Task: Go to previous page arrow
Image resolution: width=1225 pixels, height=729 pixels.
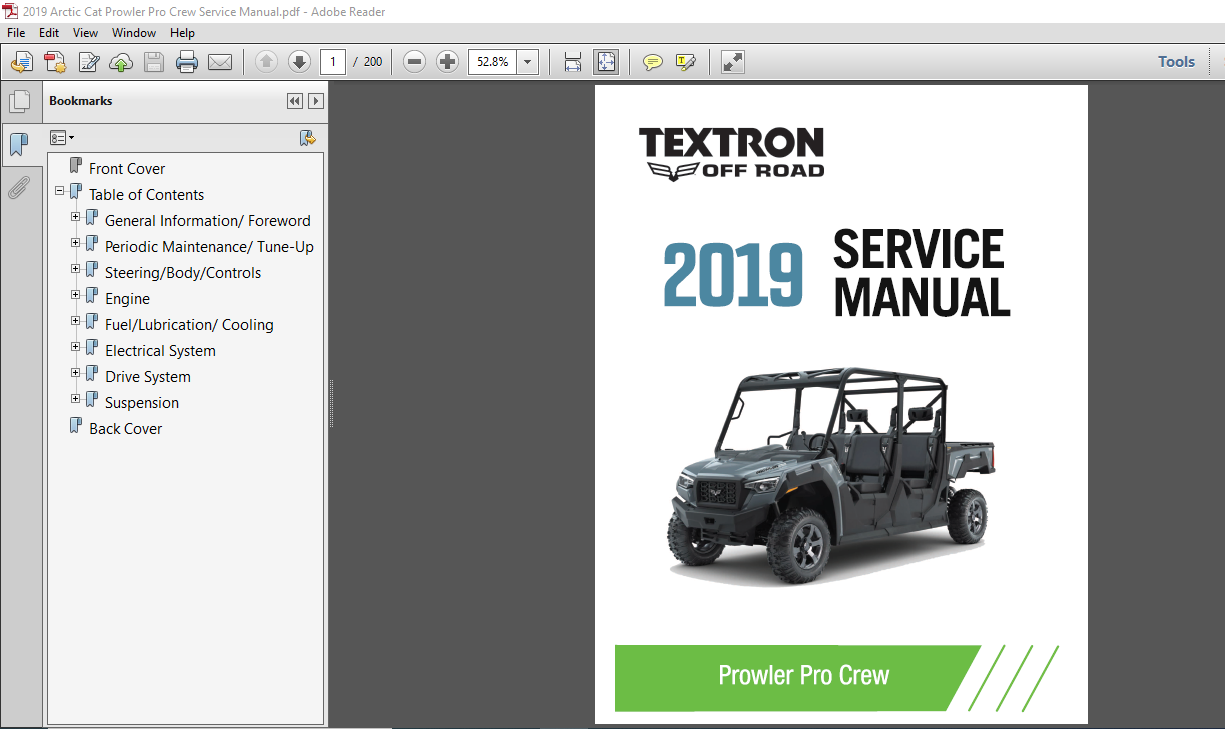Action: coord(266,62)
